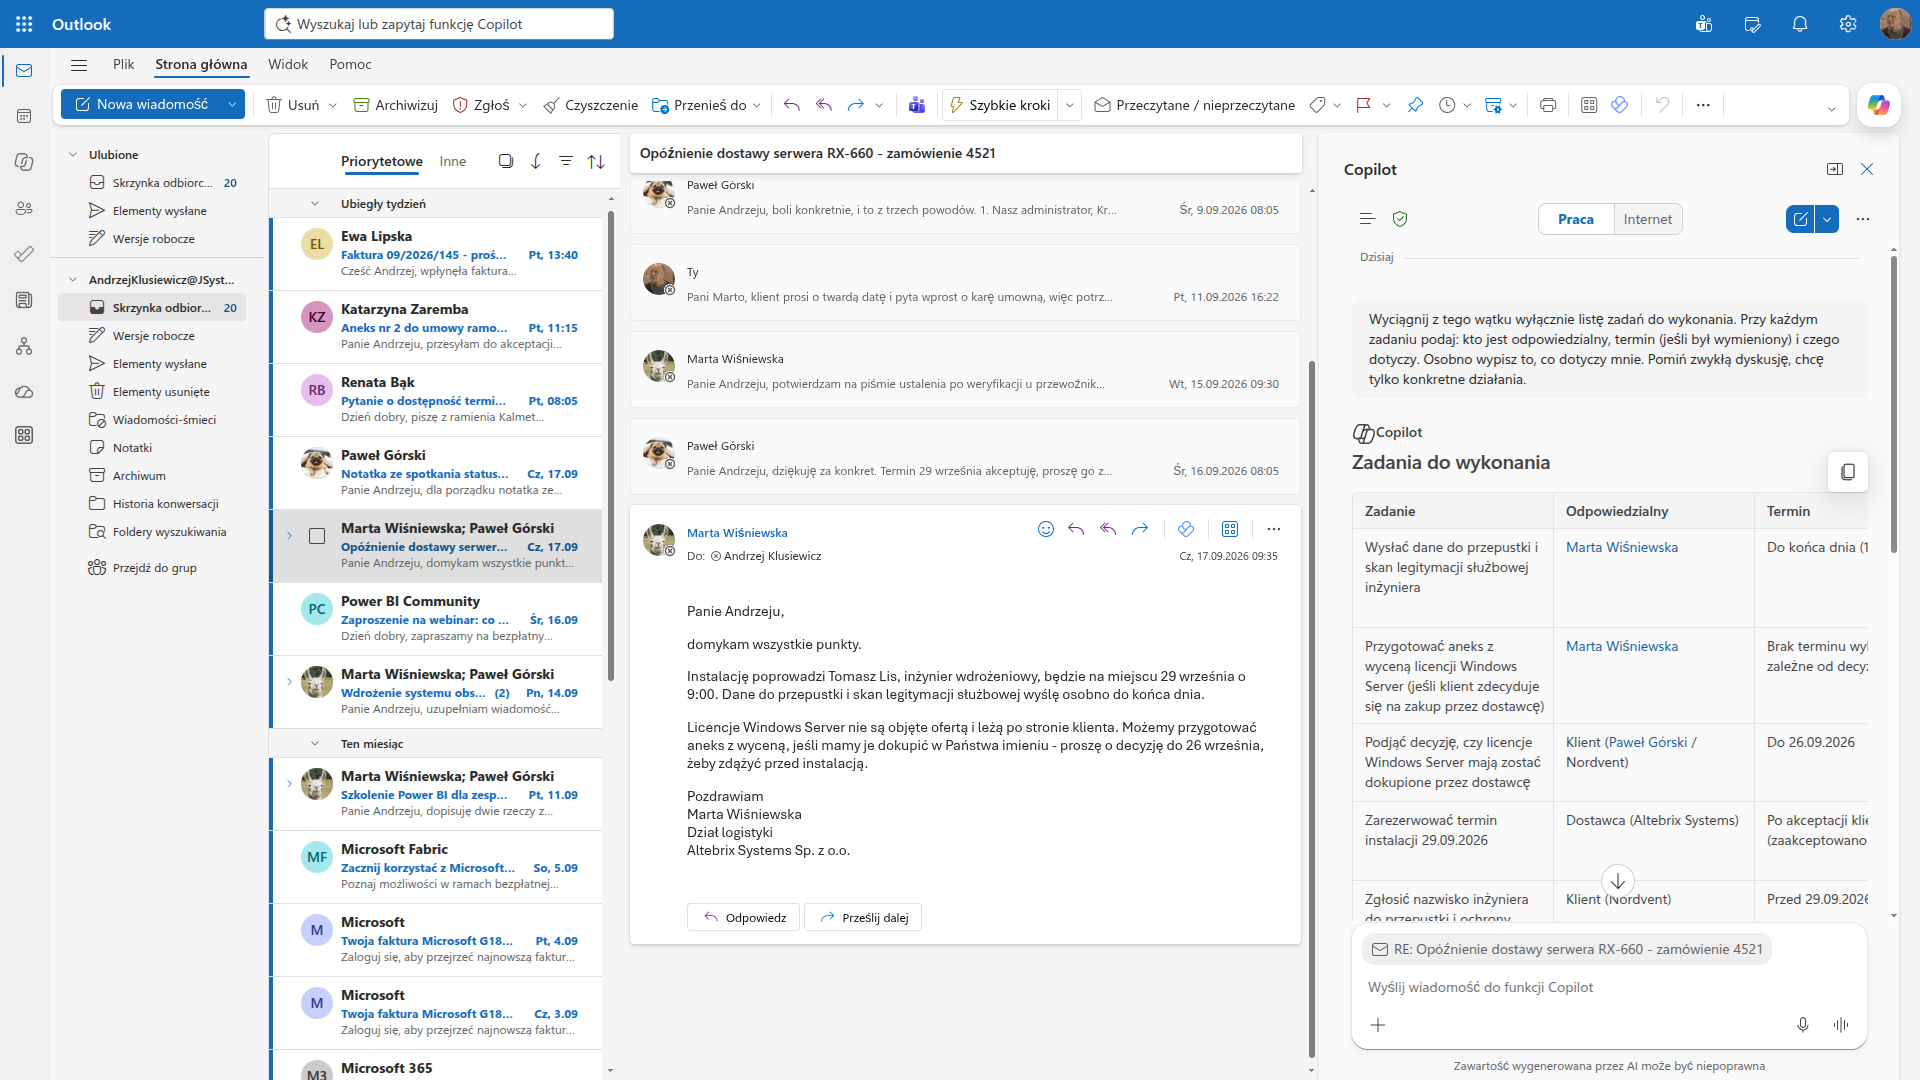Click the hamburger navigation pane icon
The image size is (1920, 1080).
point(79,65)
